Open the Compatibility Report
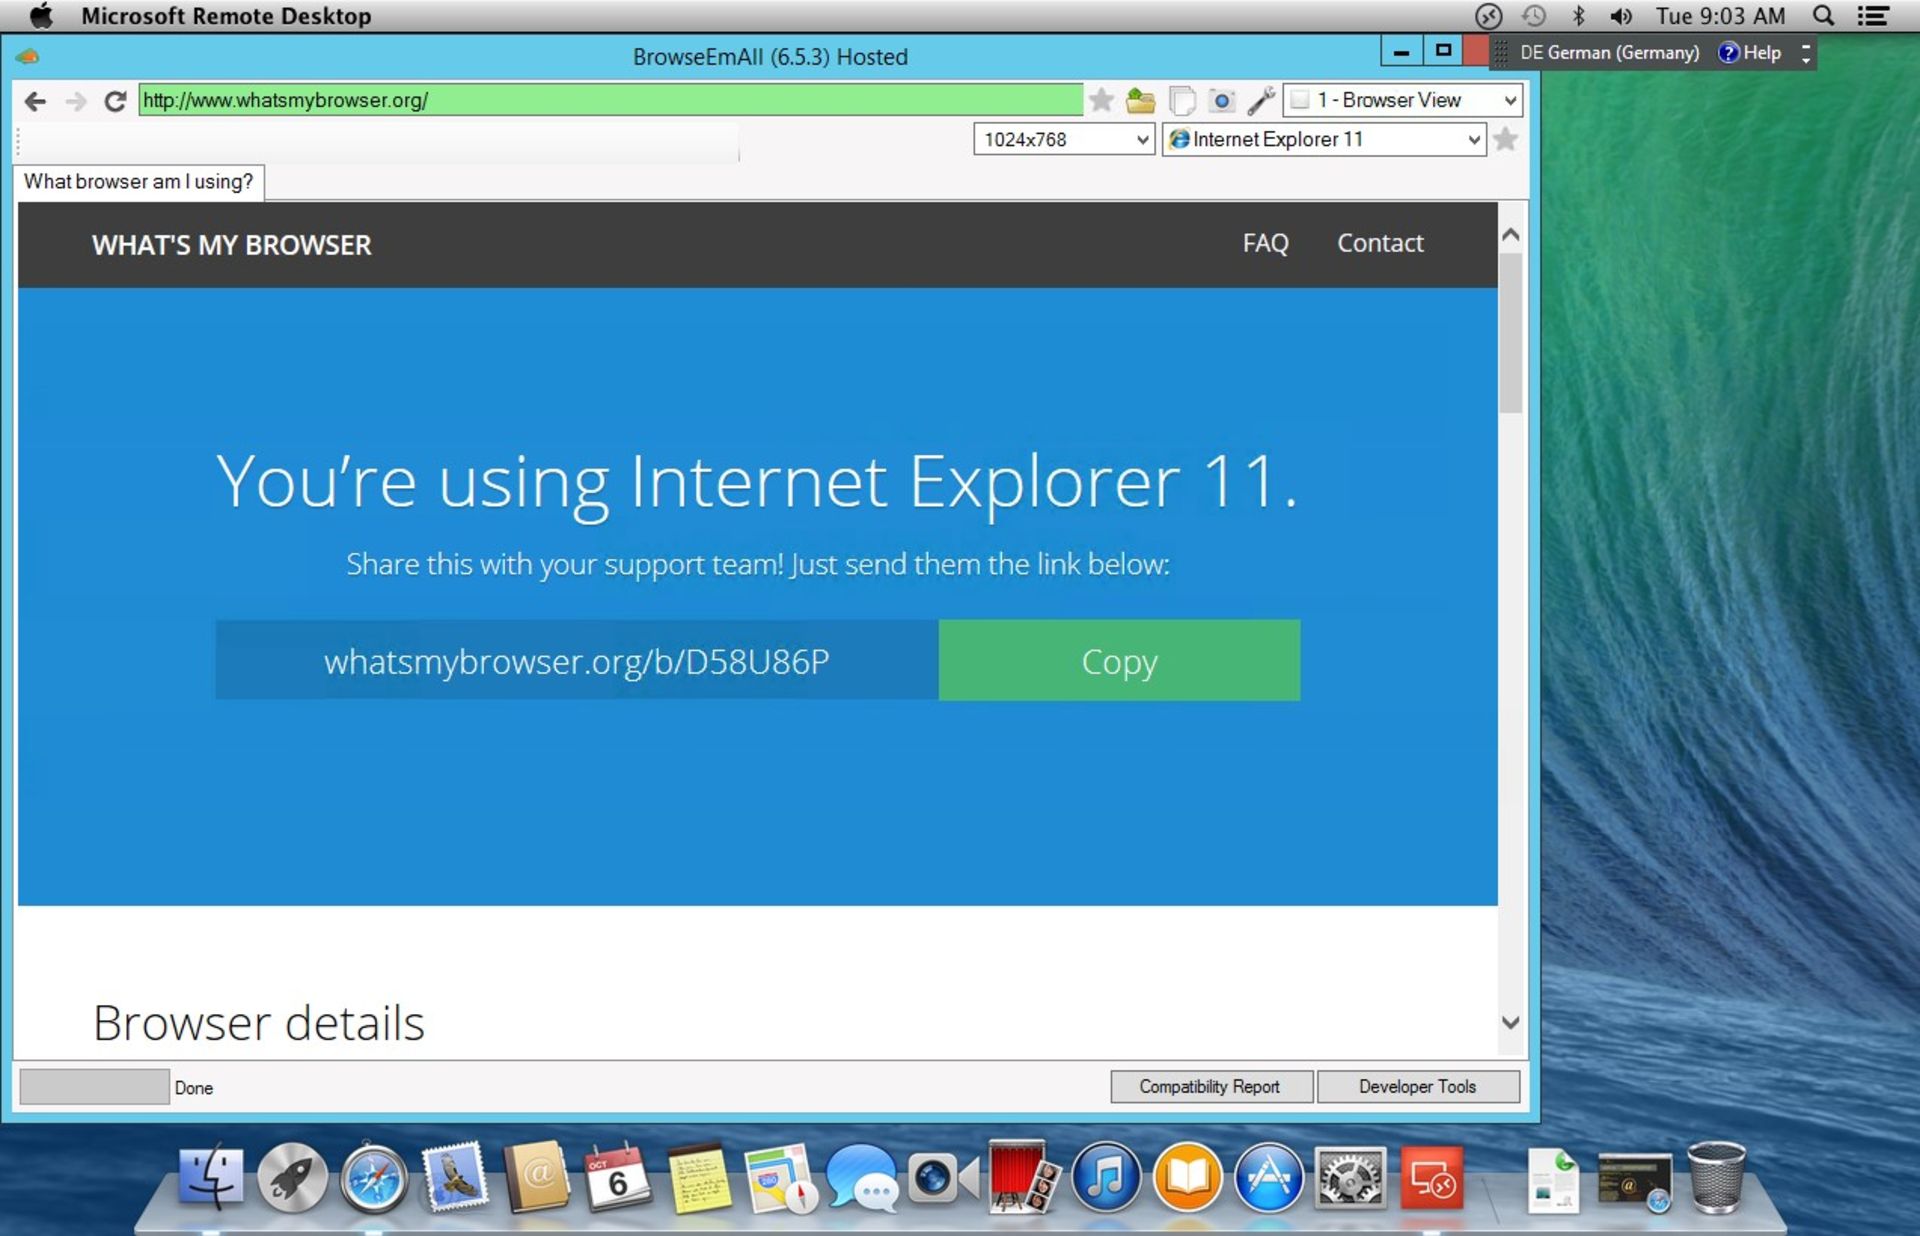The image size is (1920, 1236). pos(1210,1086)
